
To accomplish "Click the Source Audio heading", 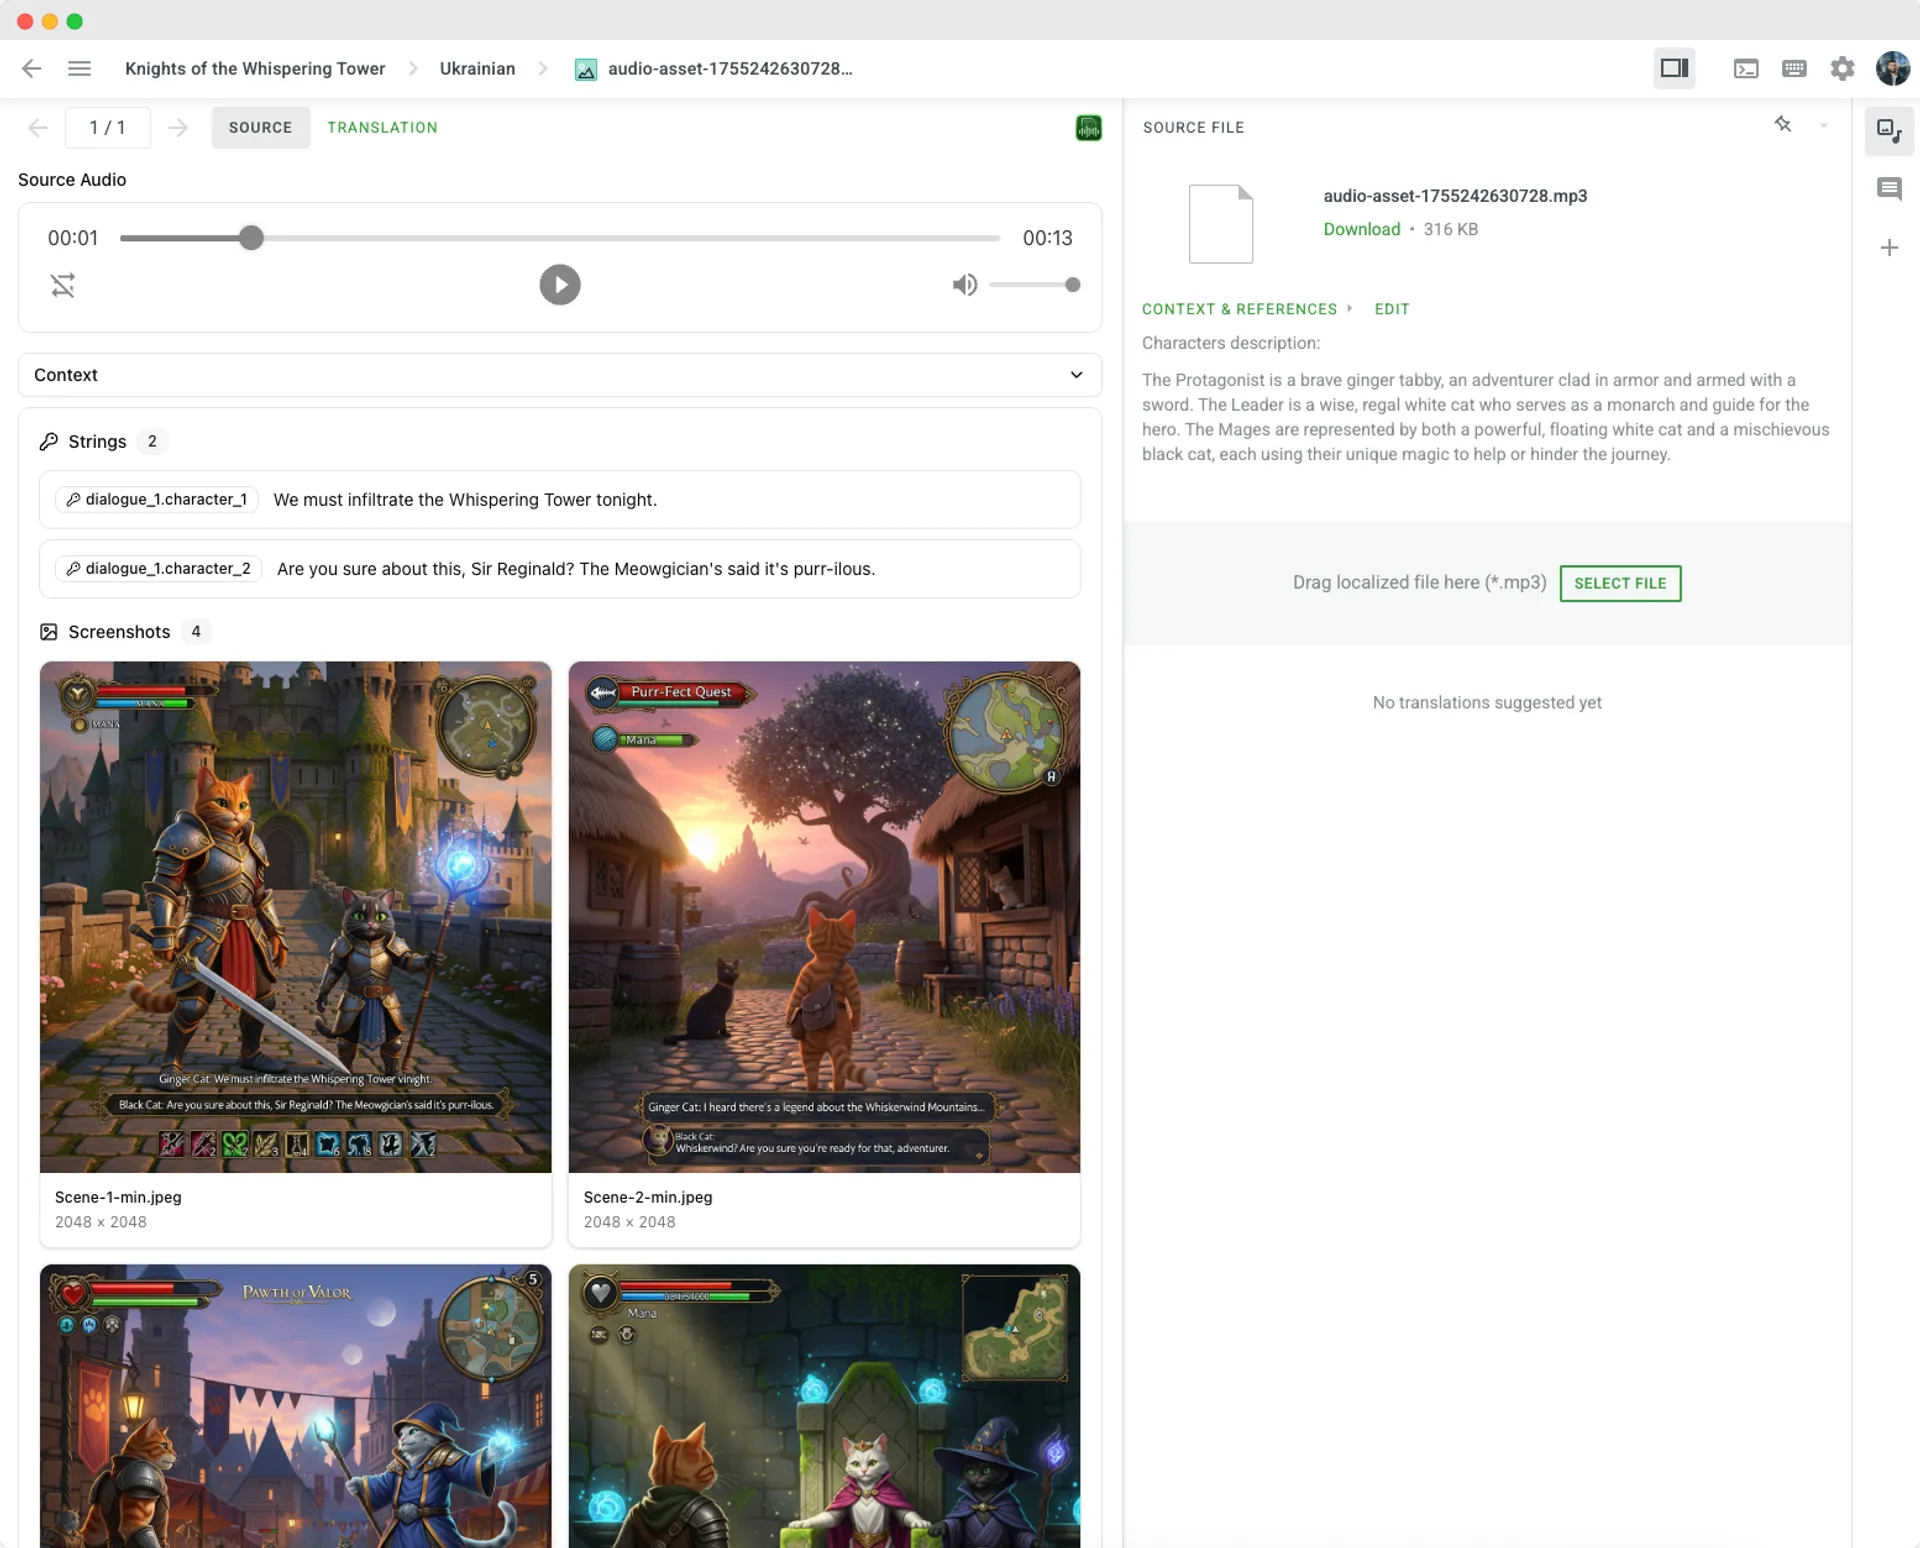I will (x=72, y=179).
